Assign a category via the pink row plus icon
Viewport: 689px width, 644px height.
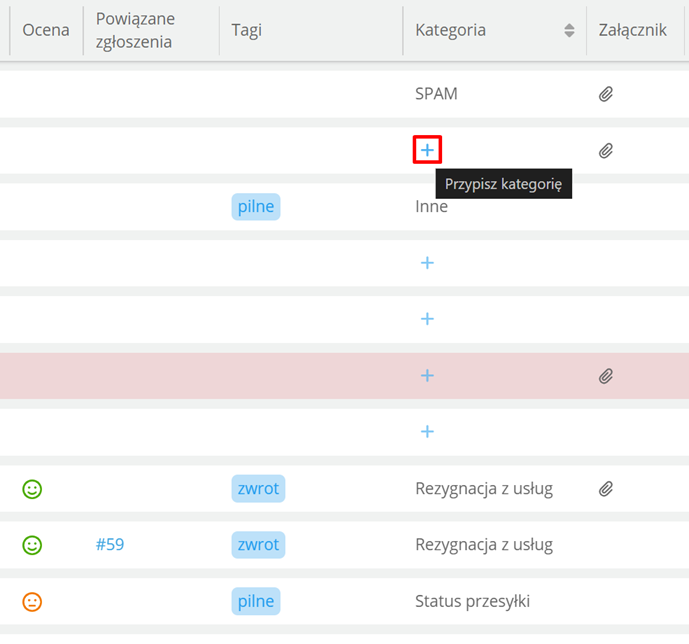tap(427, 376)
